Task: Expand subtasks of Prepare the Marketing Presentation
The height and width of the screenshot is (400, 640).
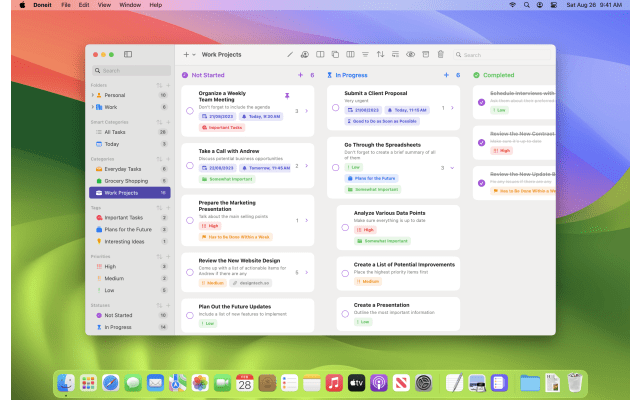Action: point(307,220)
